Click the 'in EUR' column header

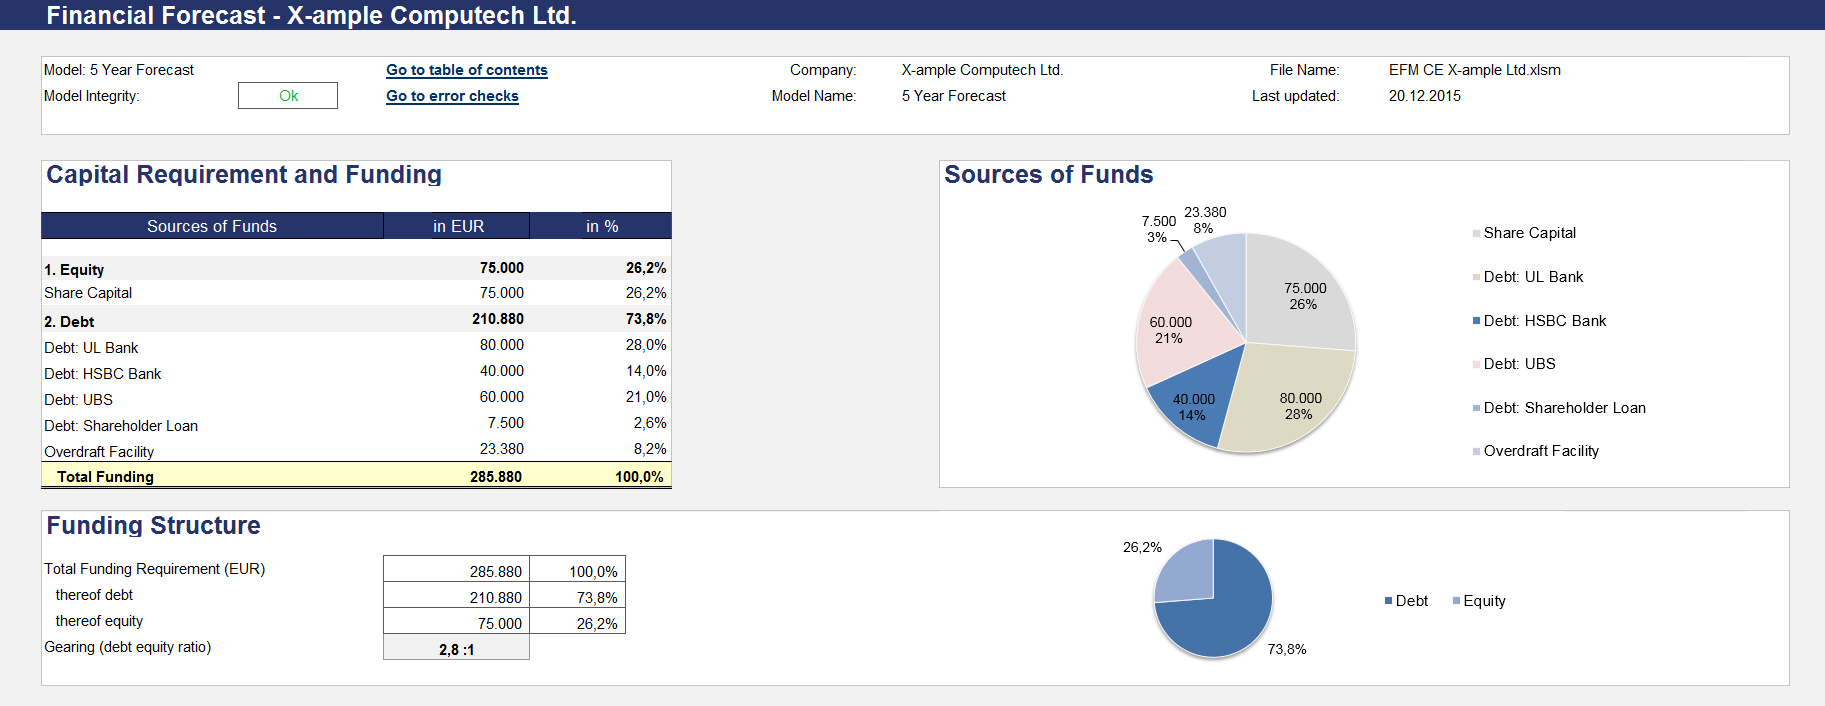458,226
